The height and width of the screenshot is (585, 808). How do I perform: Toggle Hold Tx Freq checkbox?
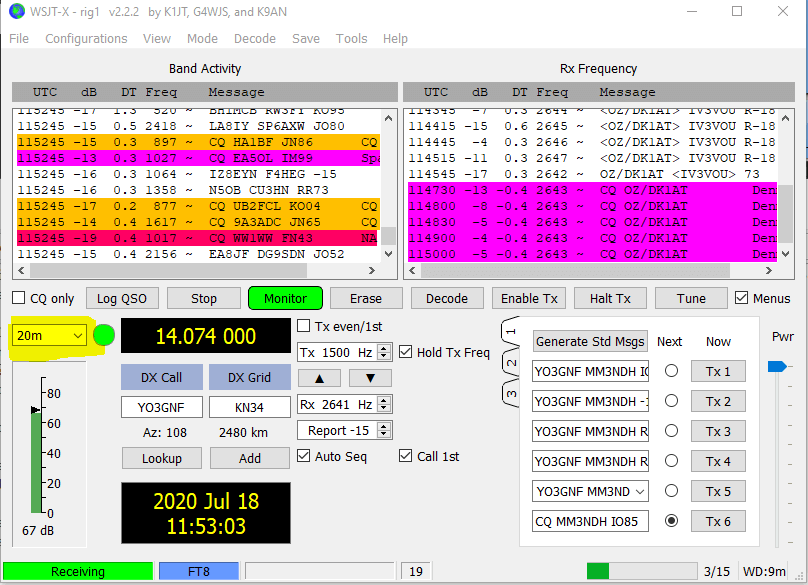click(406, 352)
